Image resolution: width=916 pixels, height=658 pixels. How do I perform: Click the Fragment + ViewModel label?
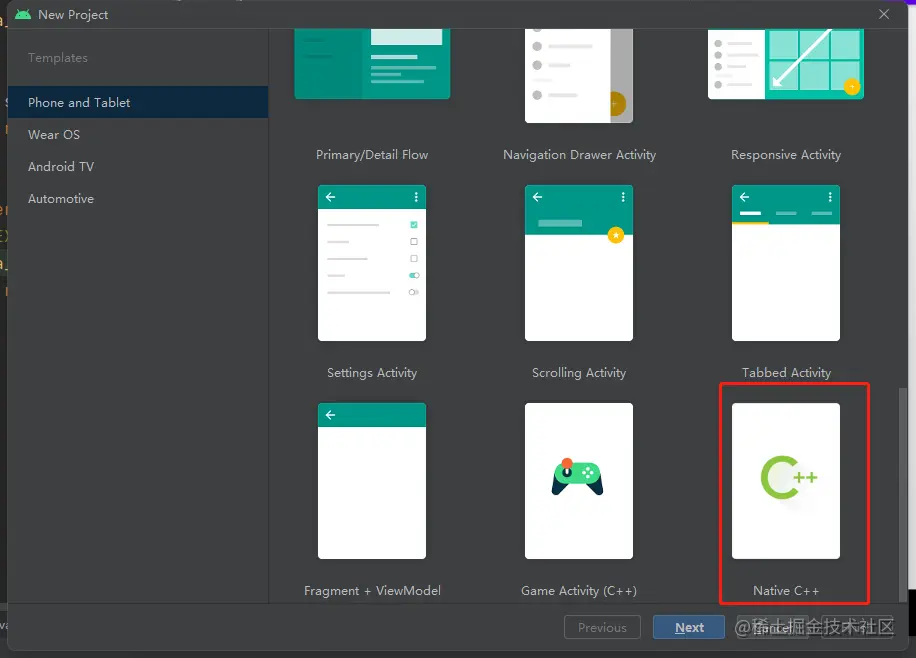click(372, 591)
